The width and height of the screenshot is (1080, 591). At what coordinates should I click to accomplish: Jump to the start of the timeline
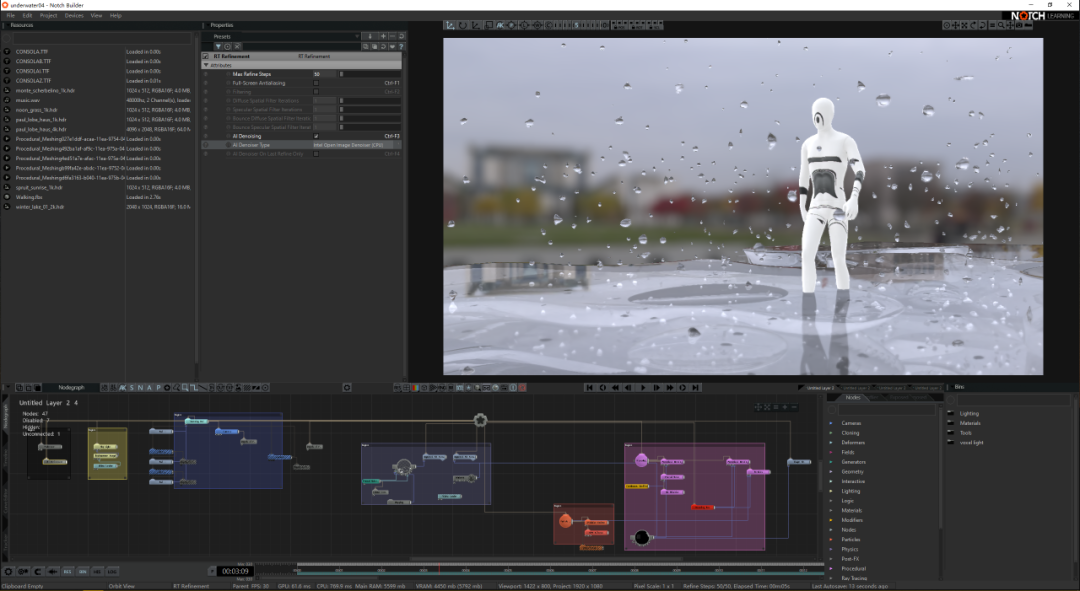coord(589,388)
